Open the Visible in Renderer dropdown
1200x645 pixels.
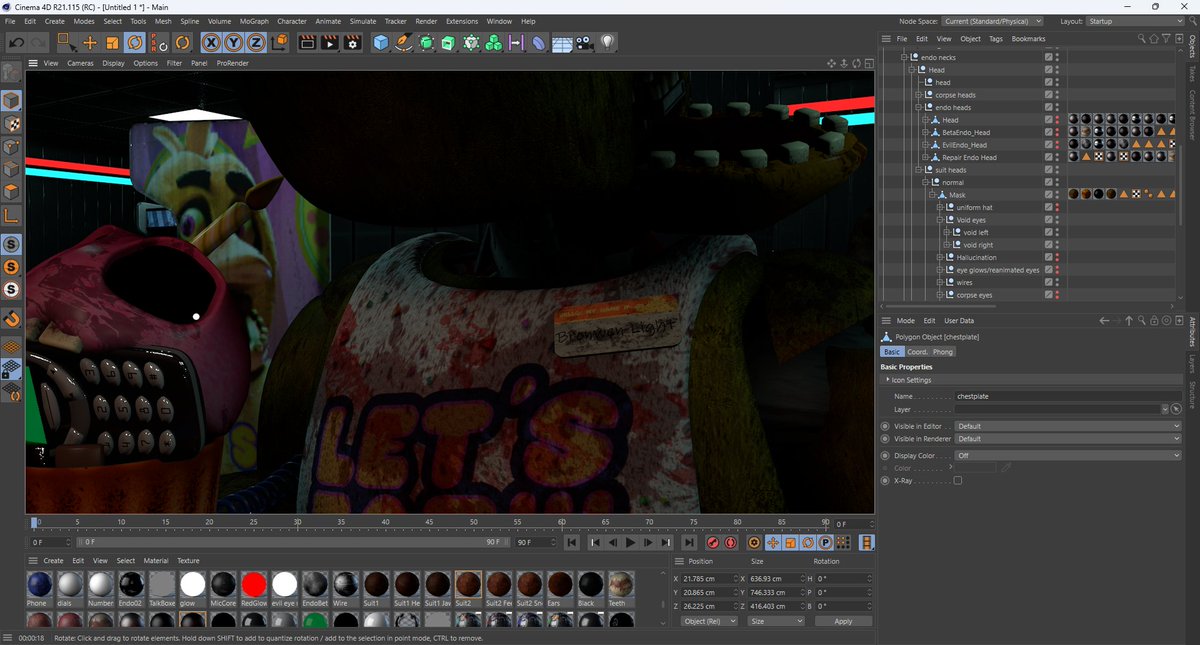click(x=1068, y=439)
